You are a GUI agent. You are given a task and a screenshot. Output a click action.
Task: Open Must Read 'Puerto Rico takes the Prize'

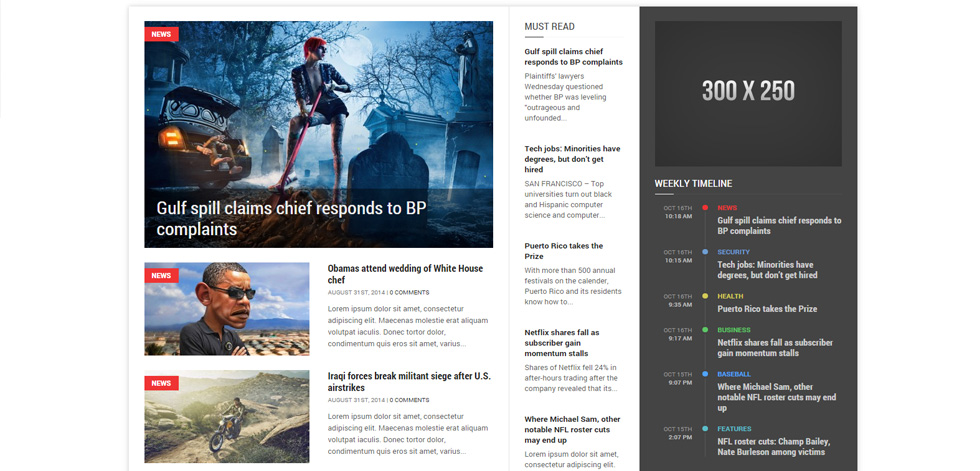pyautogui.click(x=564, y=251)
